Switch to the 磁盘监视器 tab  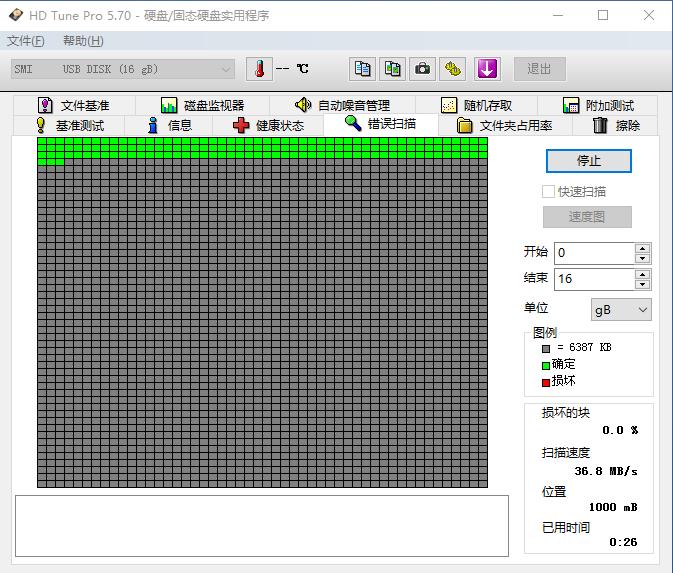(x=202, y=105)
